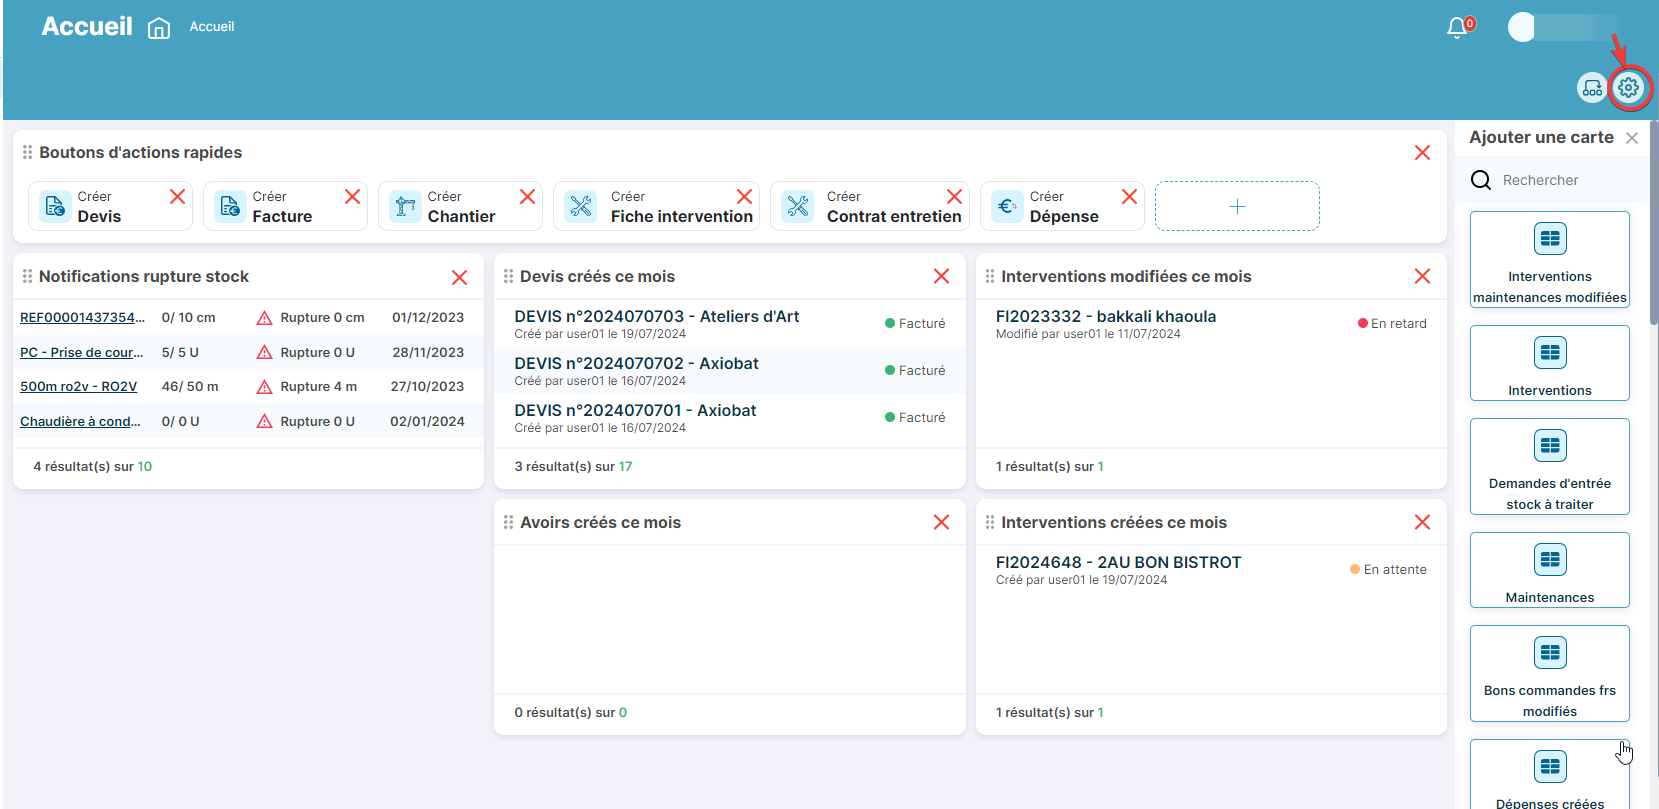This screenshot has height=809, width=1659.
Task: Click the drag handle of Devis créés ce mois
Action: [x=508, y=276]
